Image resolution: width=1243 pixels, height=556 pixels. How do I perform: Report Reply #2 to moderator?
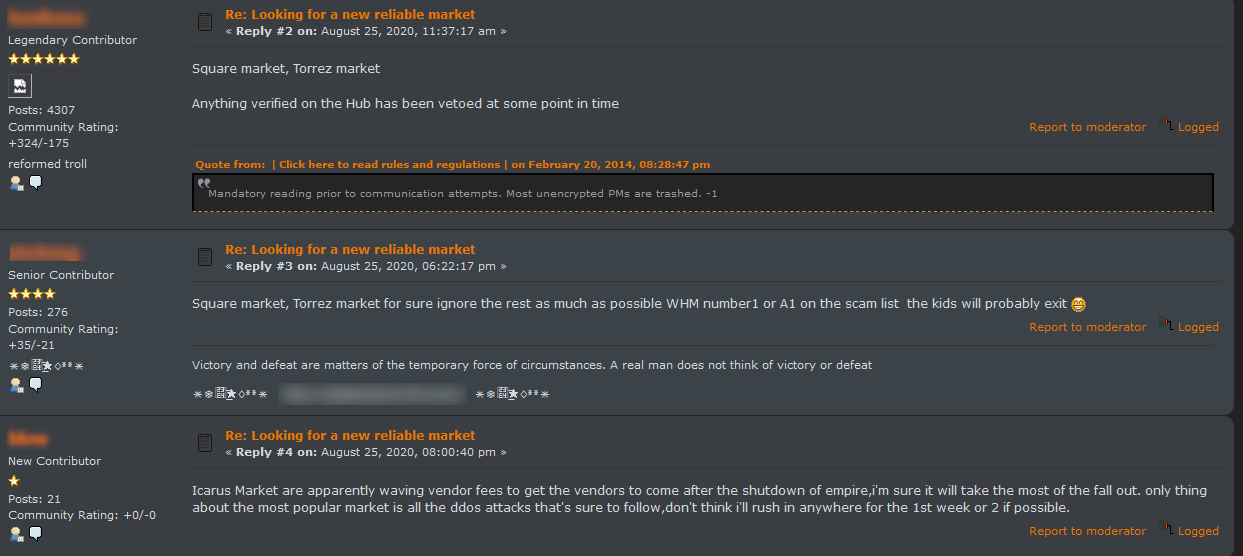tap(1087, 127)
